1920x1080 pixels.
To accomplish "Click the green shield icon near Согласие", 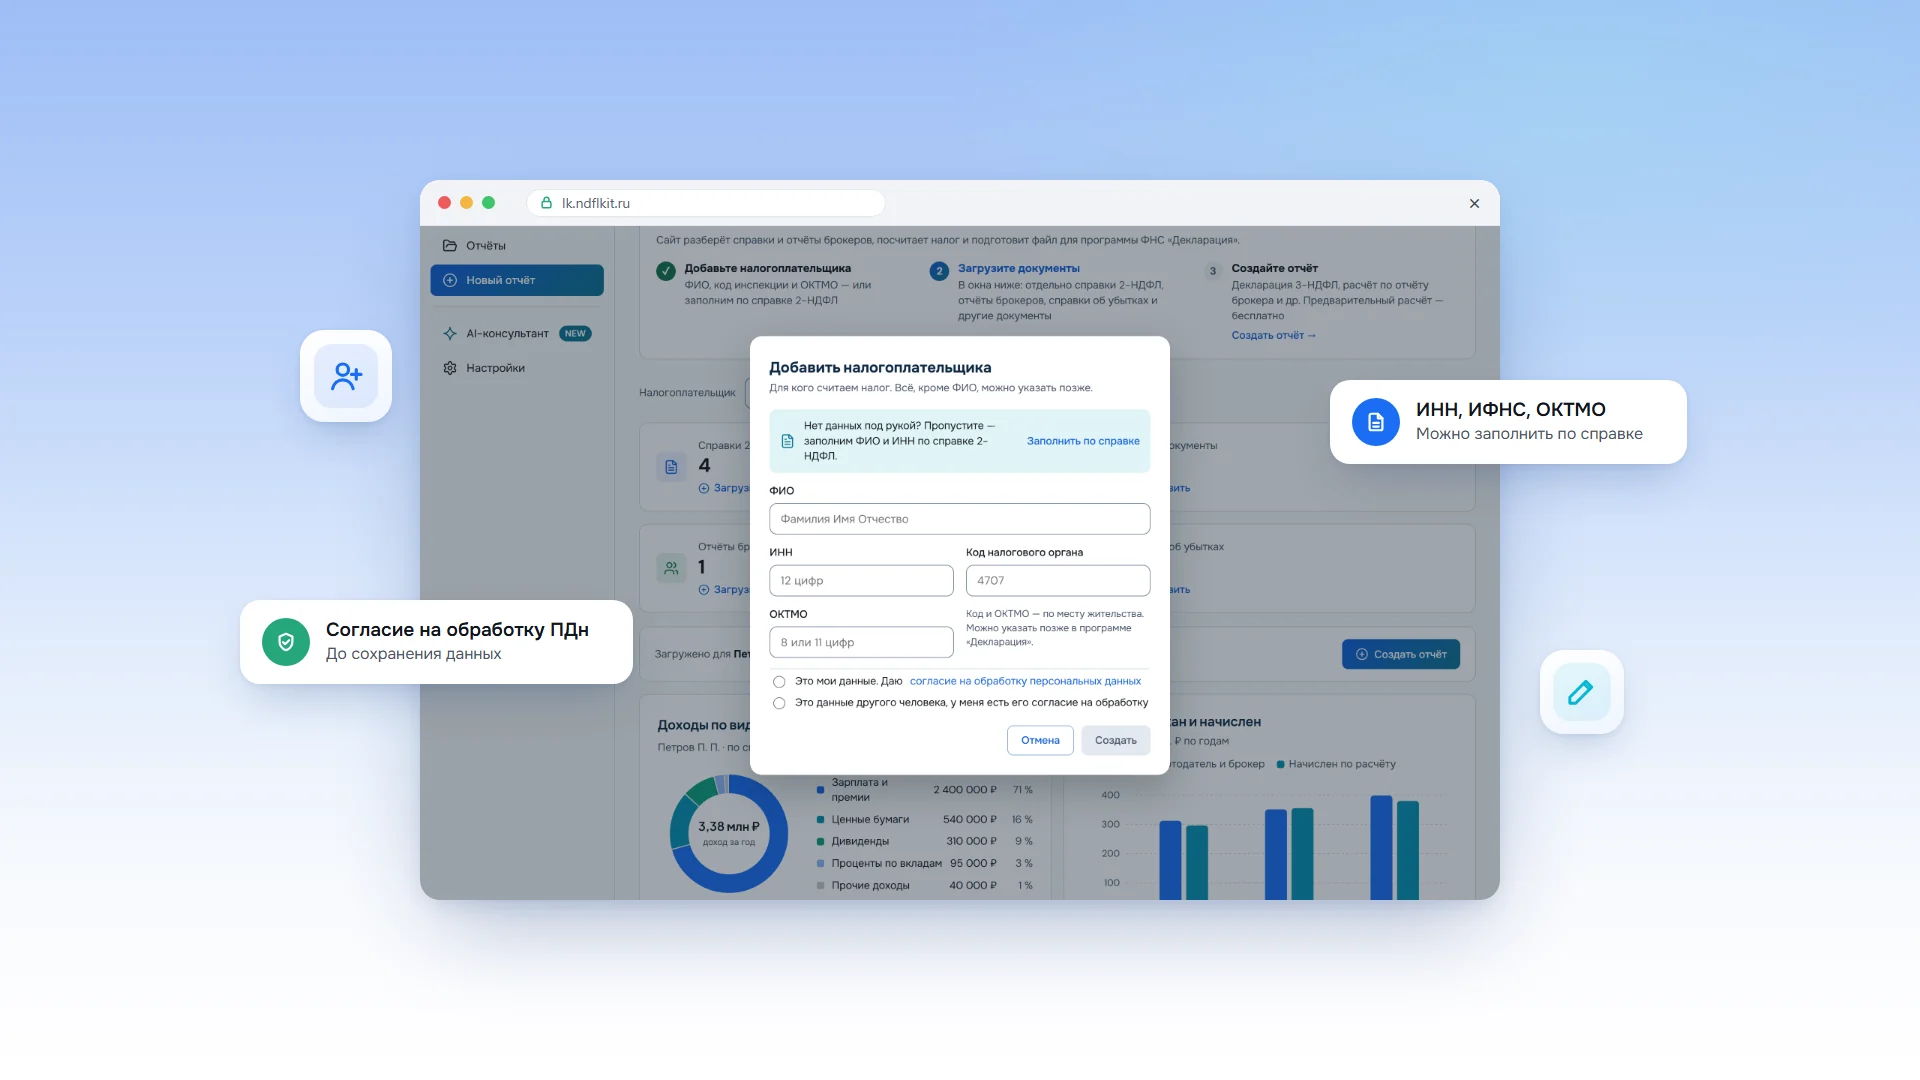I will click(286, 642).
